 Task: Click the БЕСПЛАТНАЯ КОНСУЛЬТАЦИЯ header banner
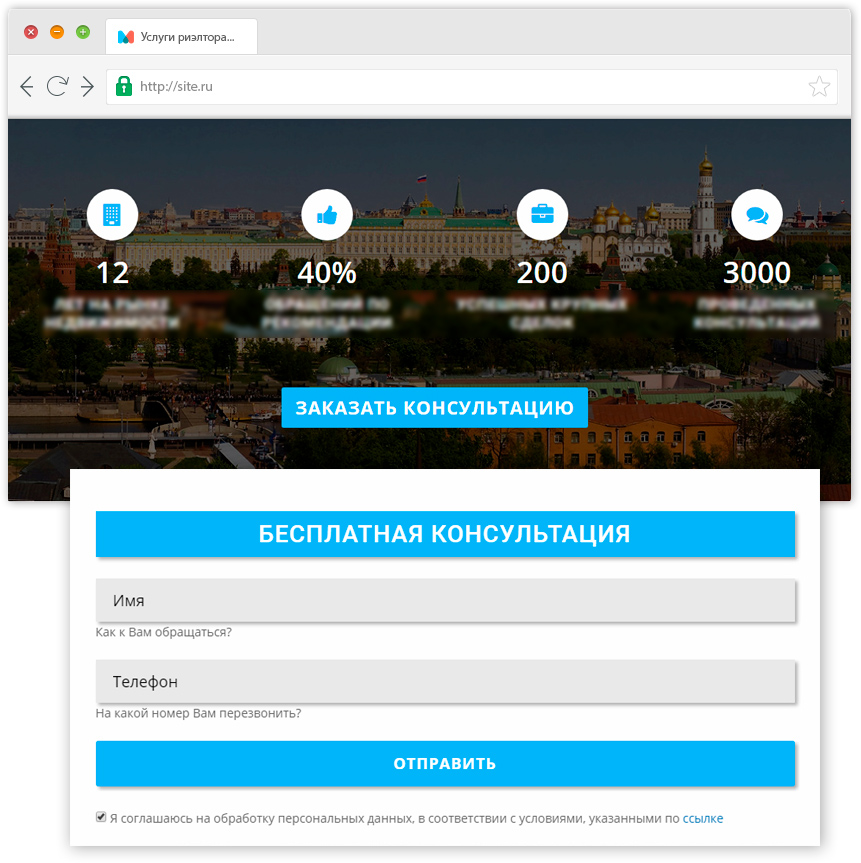[x=445, y=534]
